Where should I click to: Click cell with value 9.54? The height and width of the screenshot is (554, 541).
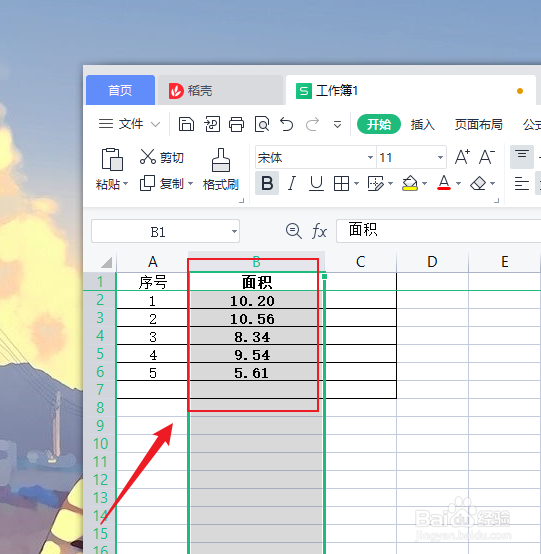256,354
